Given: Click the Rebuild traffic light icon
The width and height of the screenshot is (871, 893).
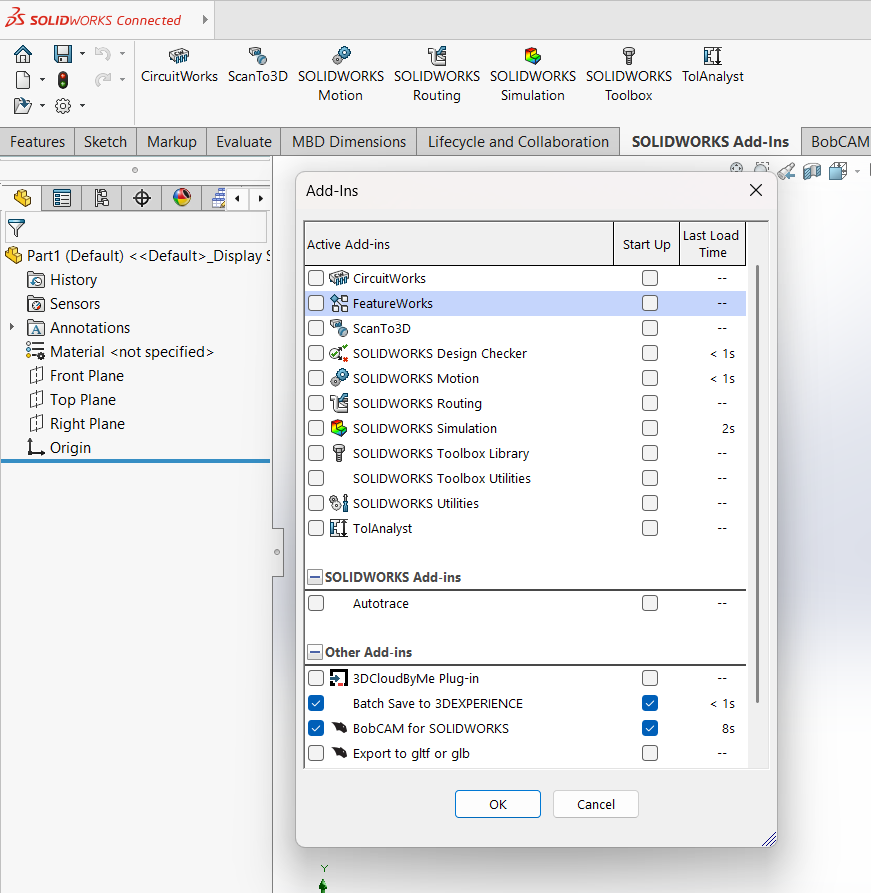Looking at the screenshot, I should click(63, 80).
